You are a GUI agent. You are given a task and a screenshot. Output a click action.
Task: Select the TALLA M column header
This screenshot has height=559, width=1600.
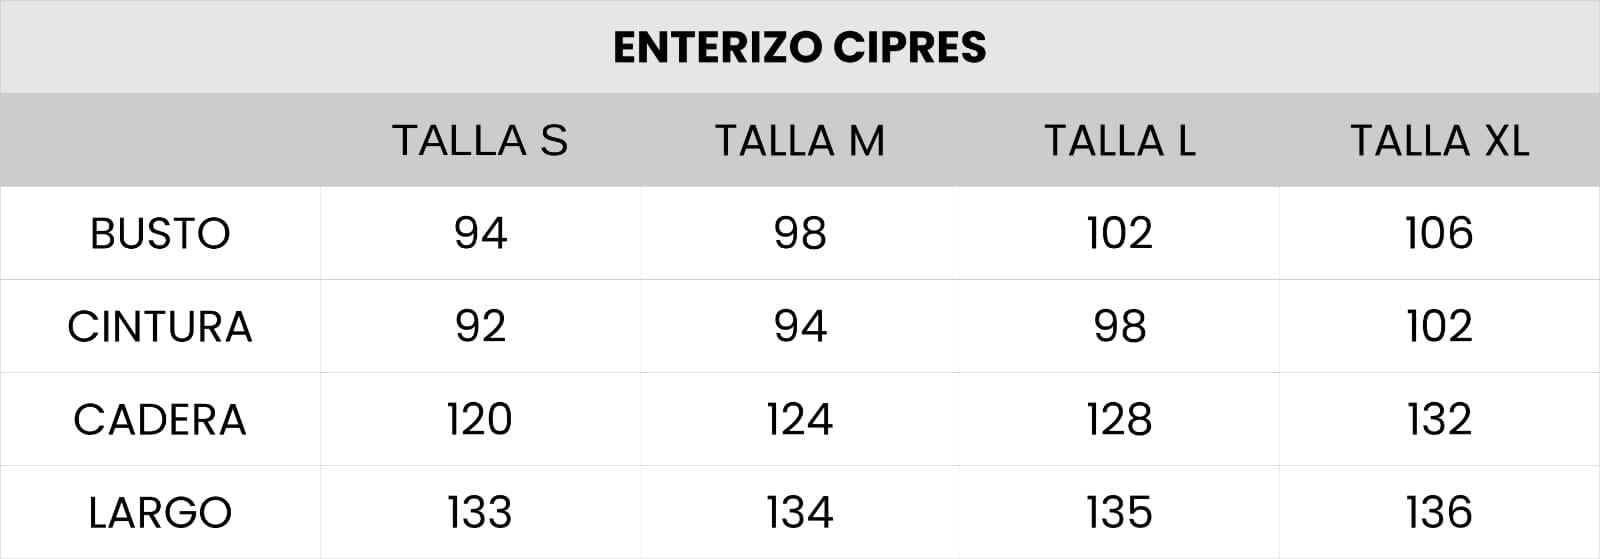pyautogui.click(x=800, y=140)
